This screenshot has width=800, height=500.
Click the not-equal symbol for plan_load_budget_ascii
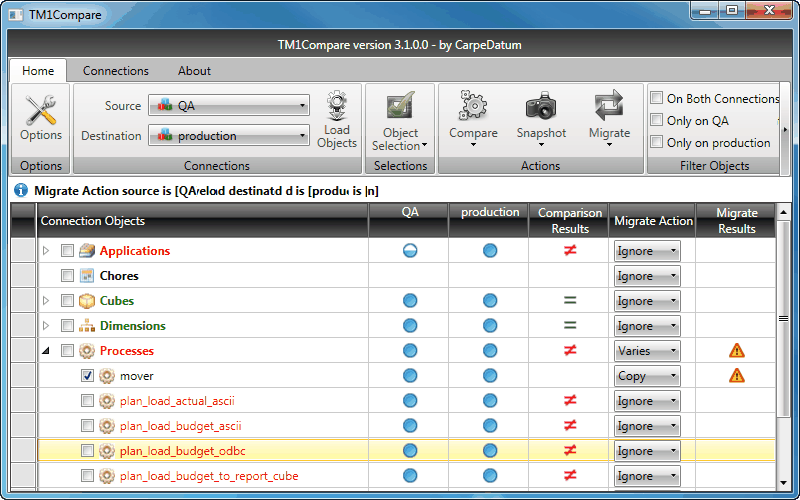coord(570,426)
